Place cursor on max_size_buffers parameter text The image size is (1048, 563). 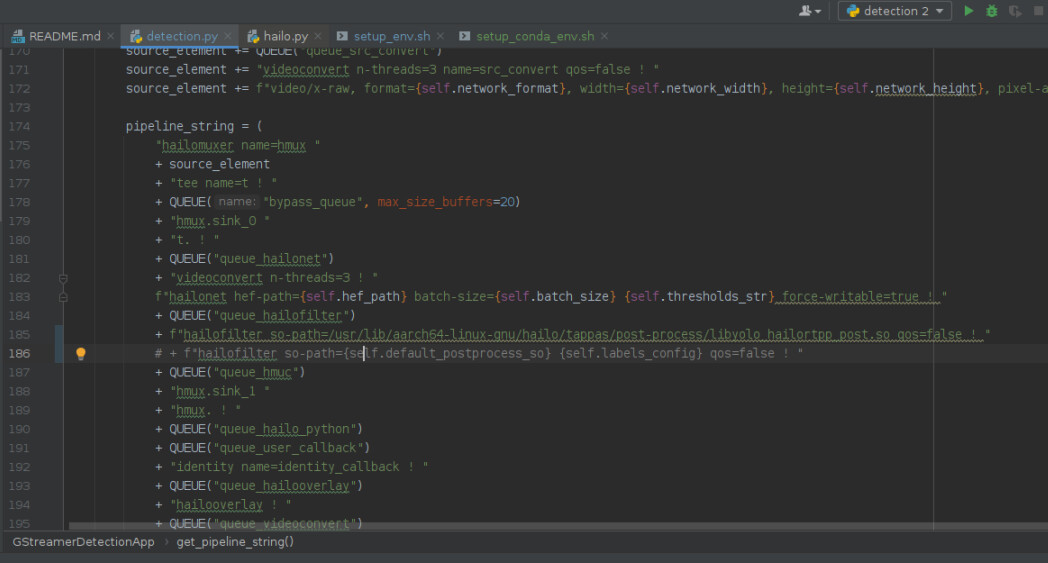435,202
